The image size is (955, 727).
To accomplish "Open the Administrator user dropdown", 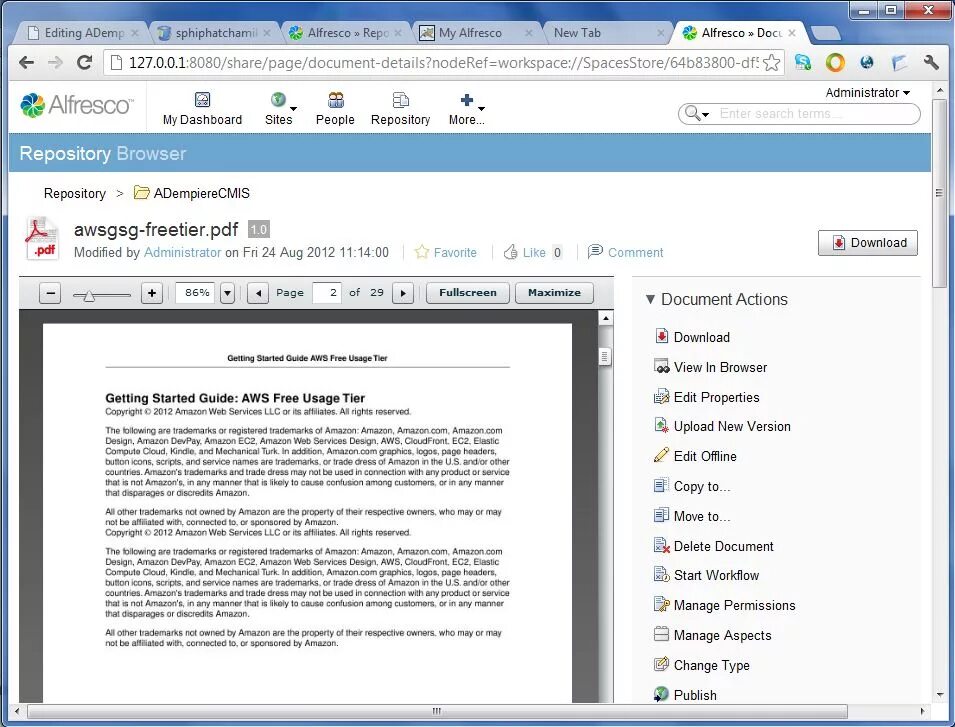I will (867, 93).
